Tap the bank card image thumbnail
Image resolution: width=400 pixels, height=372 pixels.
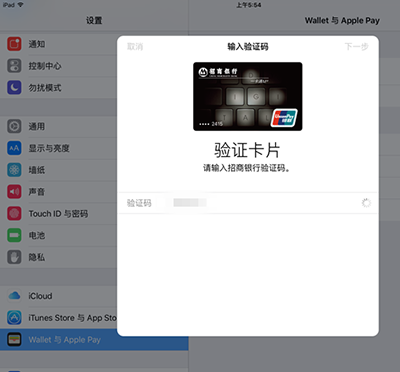[248, 96]
